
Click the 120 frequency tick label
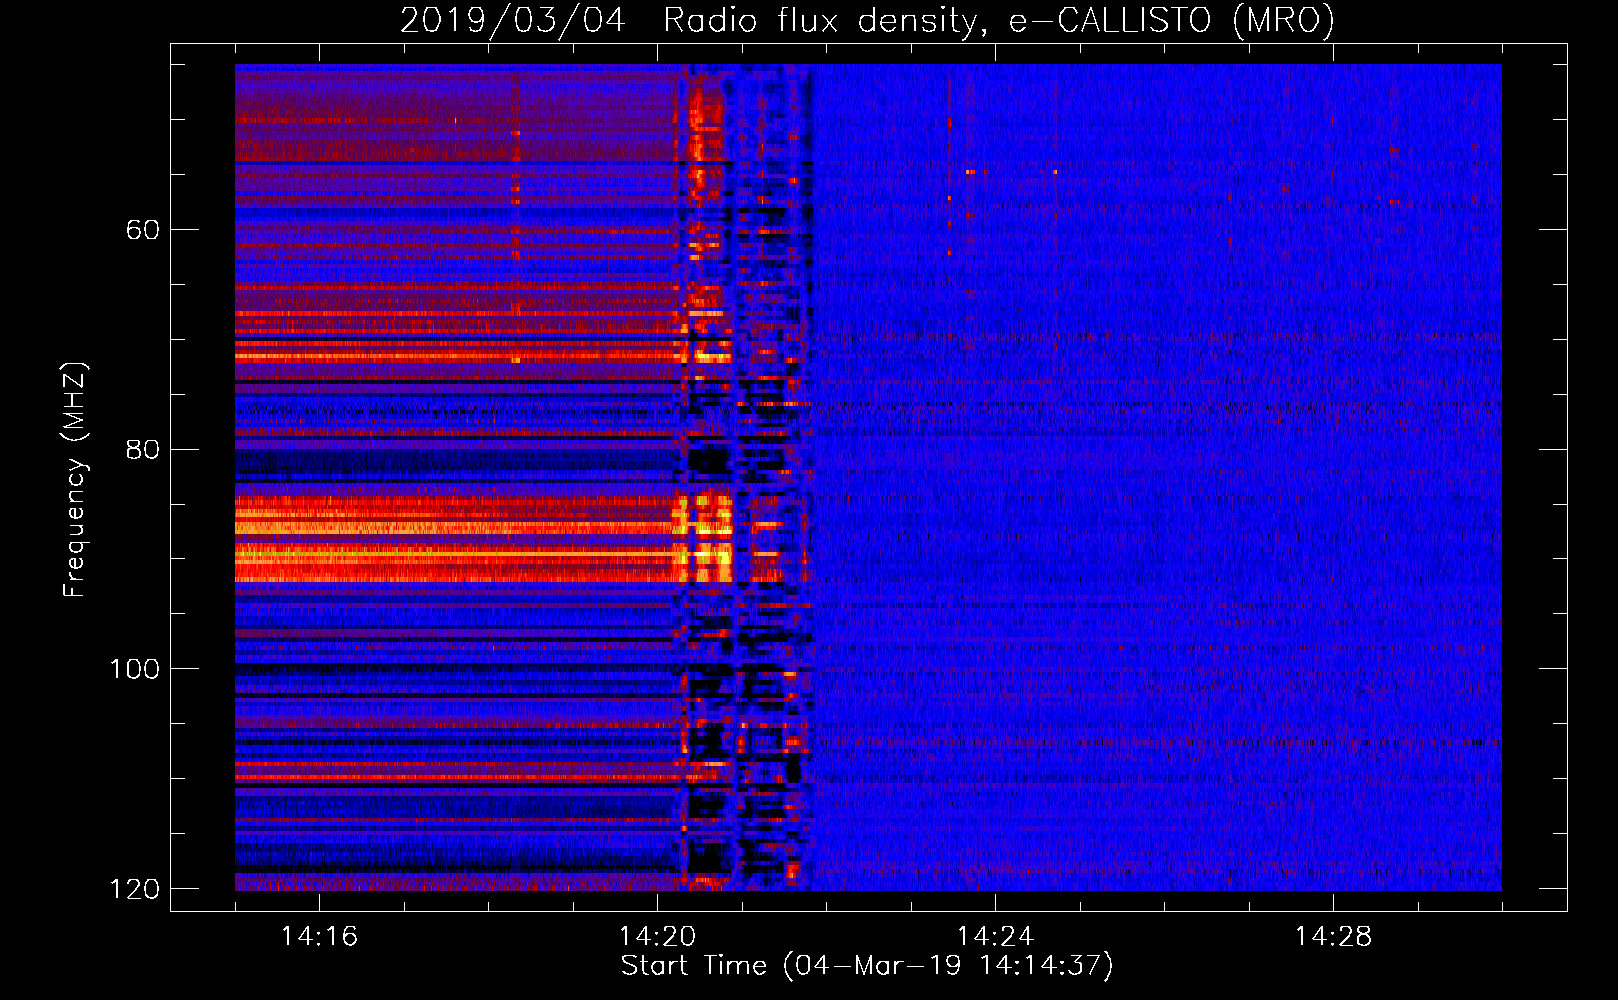[x=134, y=889]
